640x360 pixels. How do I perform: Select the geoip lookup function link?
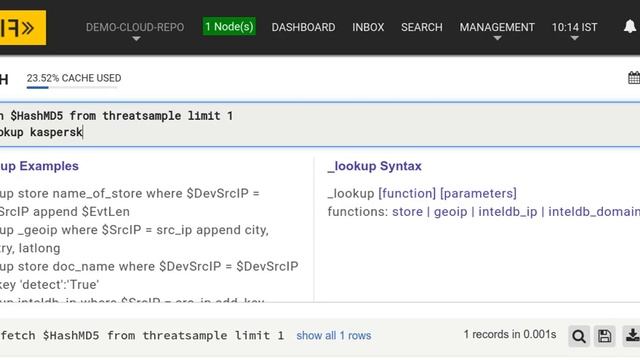[x=450, y=211]
